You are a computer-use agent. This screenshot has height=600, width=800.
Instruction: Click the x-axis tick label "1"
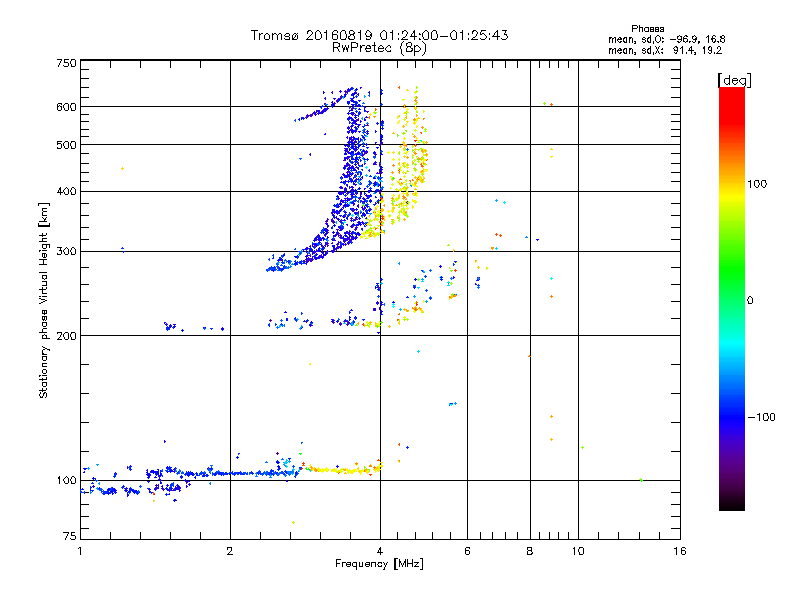click(80, 551)
